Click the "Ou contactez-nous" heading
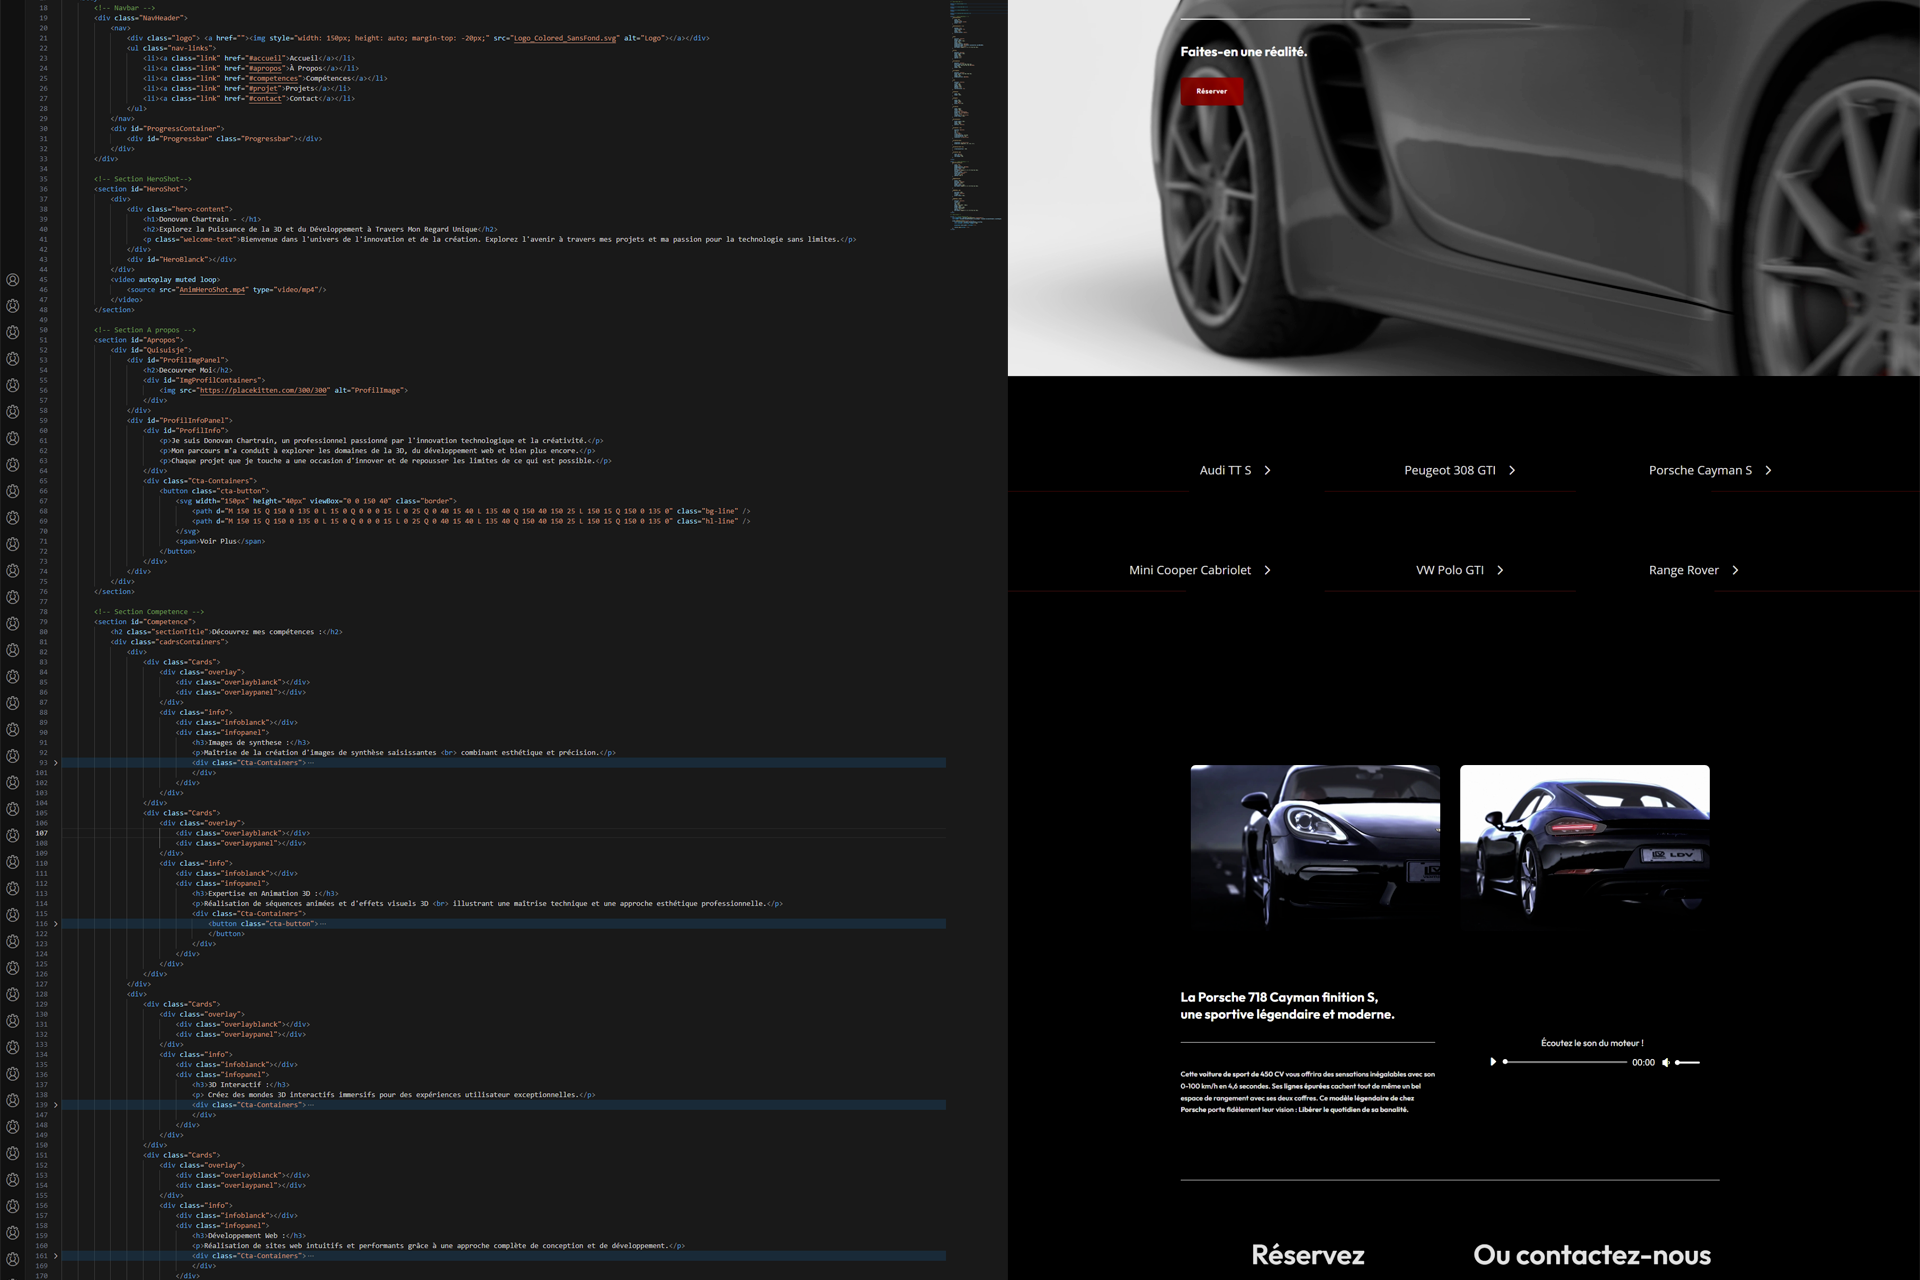The height and width of the screenshot is (1280, 1920). [x=1592, y=1255]
